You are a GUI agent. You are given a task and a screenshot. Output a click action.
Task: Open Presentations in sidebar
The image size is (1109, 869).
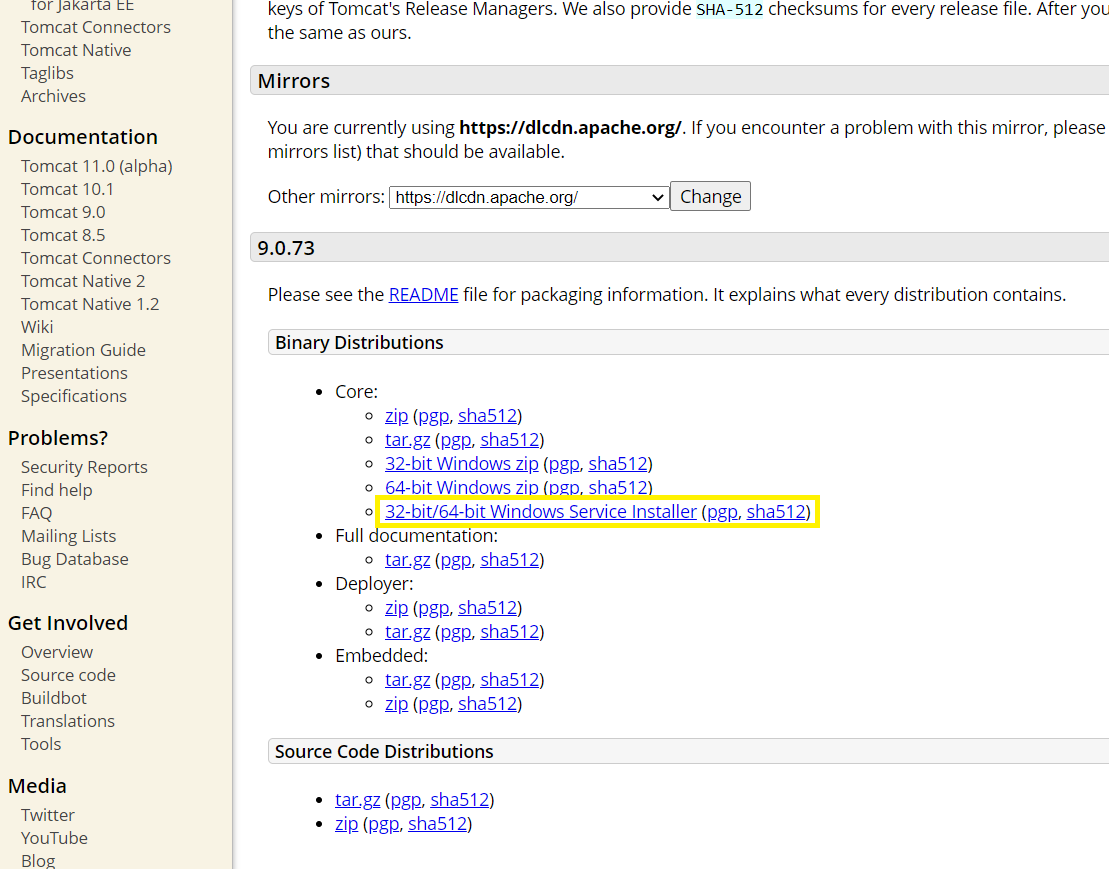pyautogui.click(x=74, y=373)
